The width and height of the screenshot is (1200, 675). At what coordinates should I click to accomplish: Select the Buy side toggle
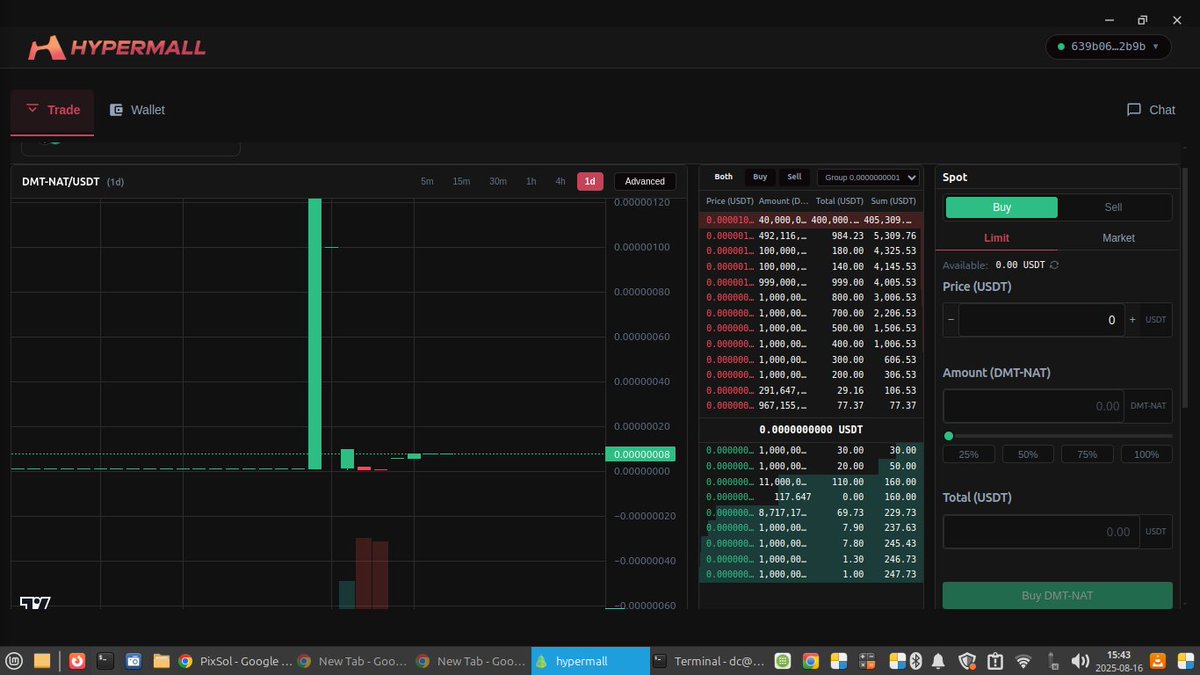pyautogui.click(x=1001, y=207)
